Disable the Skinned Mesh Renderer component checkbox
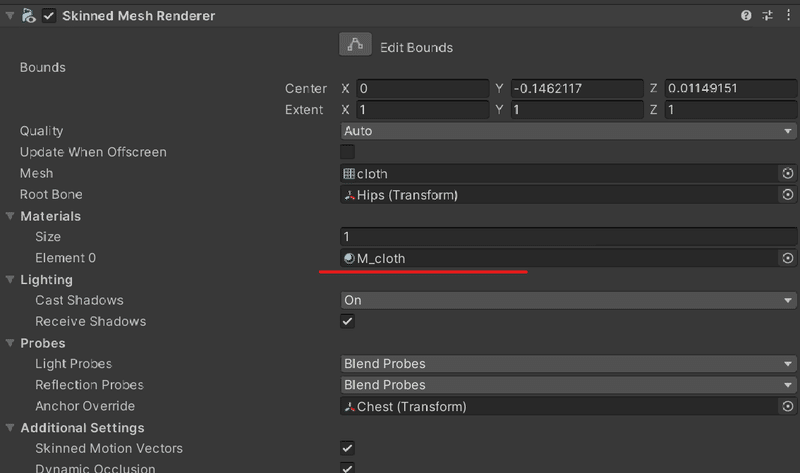This screenshot has width=800, height=473. 49,16
